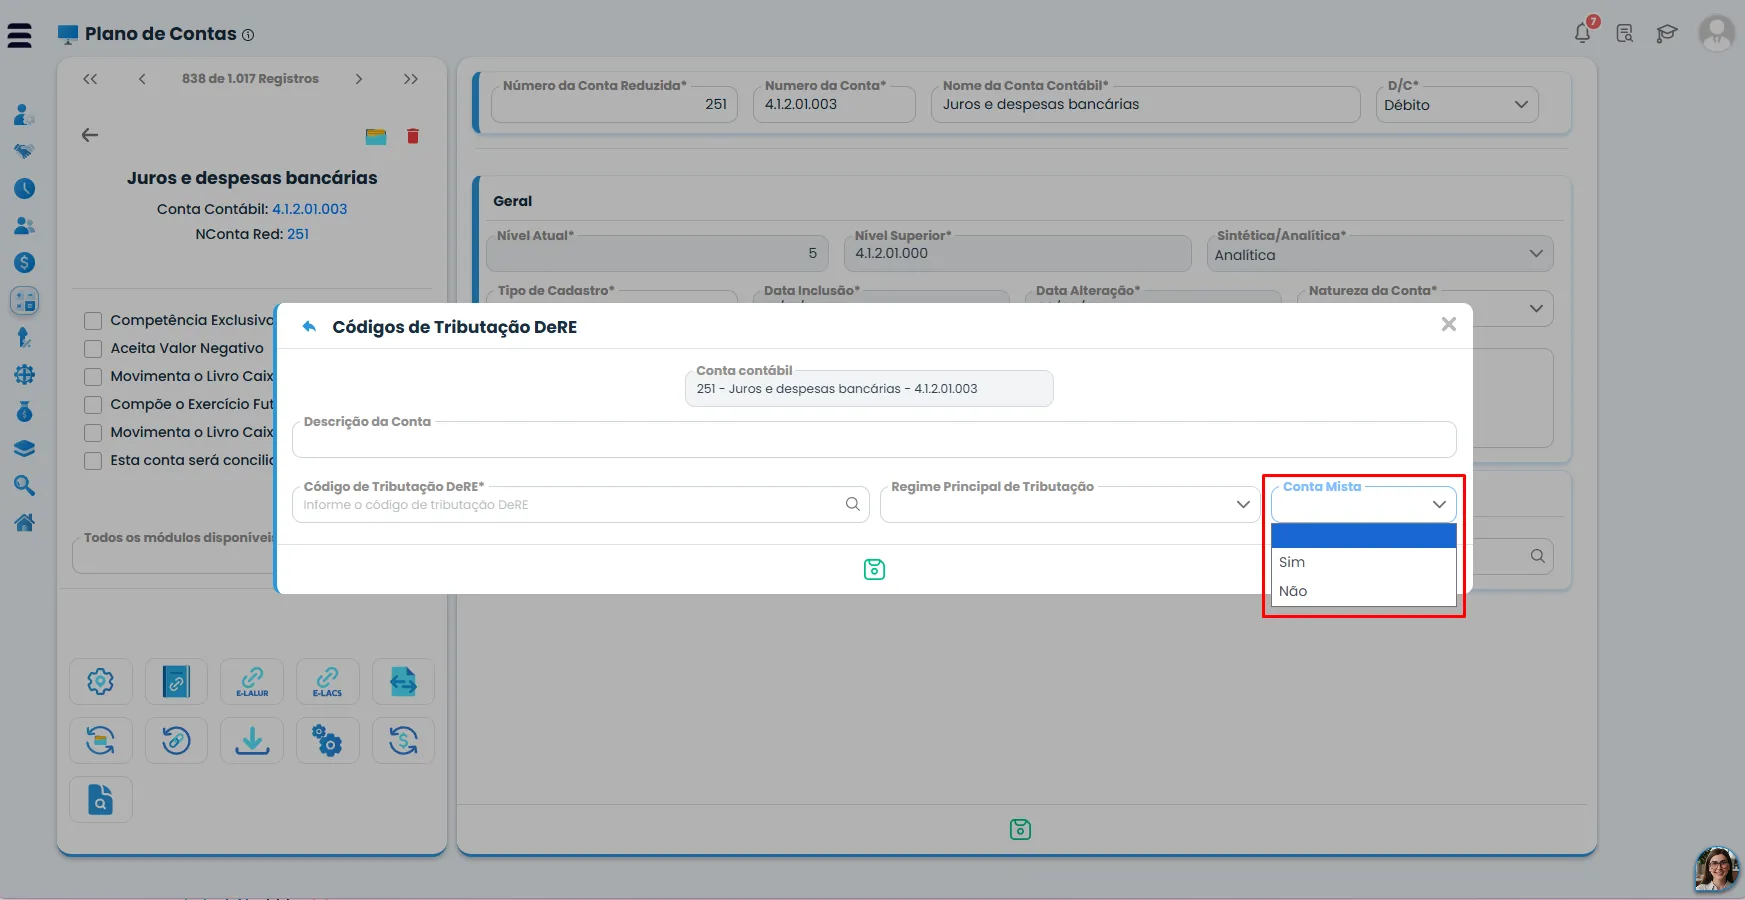This screenshot has width=1745, height=900.
Task: Click the Nível Superior field
Action: (1017, 254)
